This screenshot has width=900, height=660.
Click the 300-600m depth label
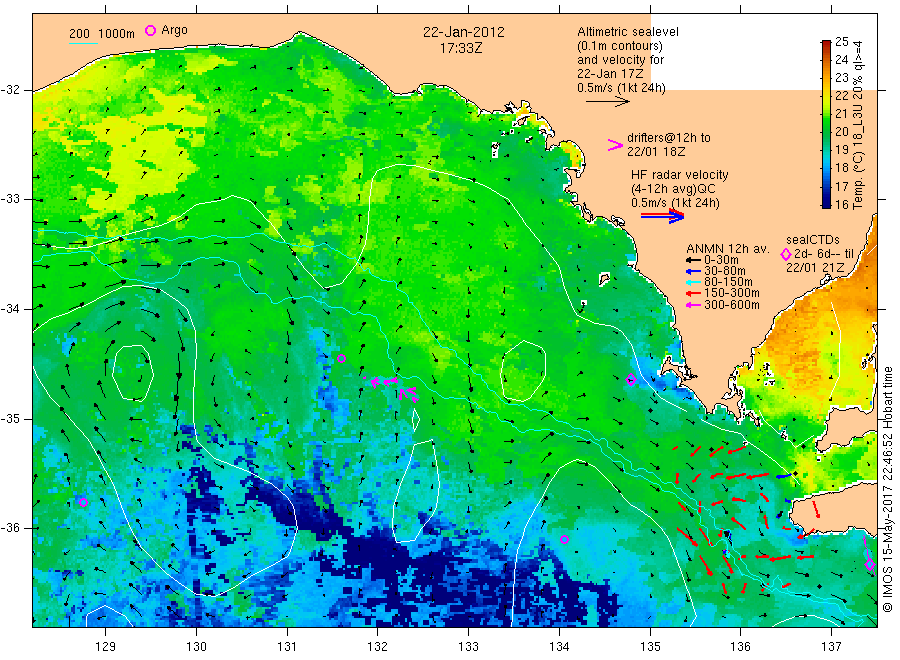(732, 305)
